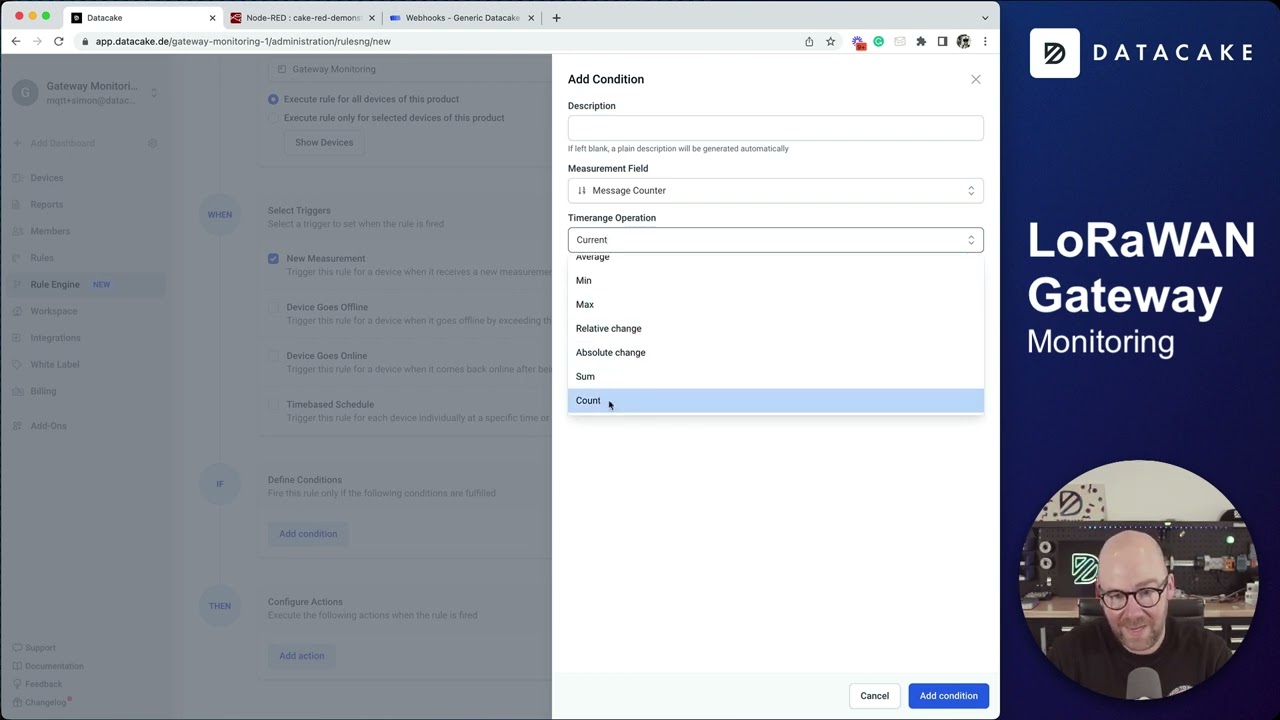Click the Add action button
Screen dimensions: 1280x720
(x=302, y=656)
